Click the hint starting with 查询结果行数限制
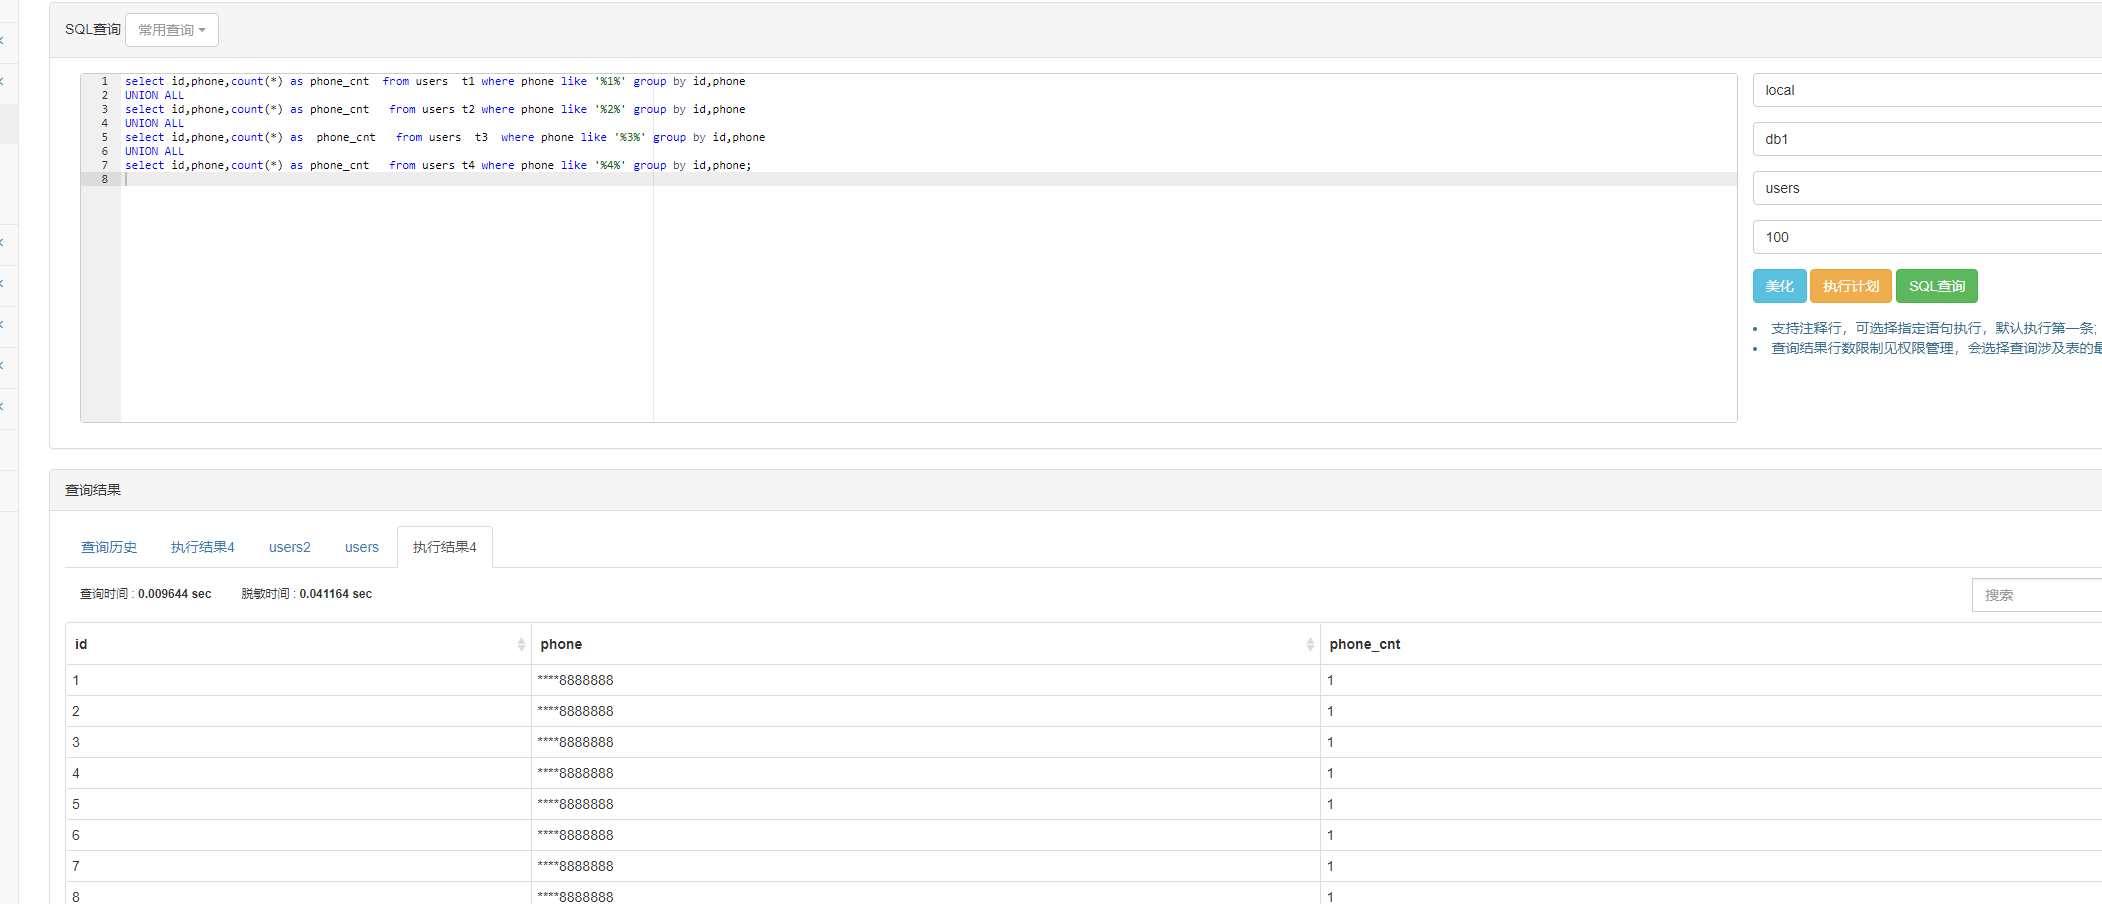Image resolution: width=2102 pixels, height=904 pixels. click(1936, 348)
